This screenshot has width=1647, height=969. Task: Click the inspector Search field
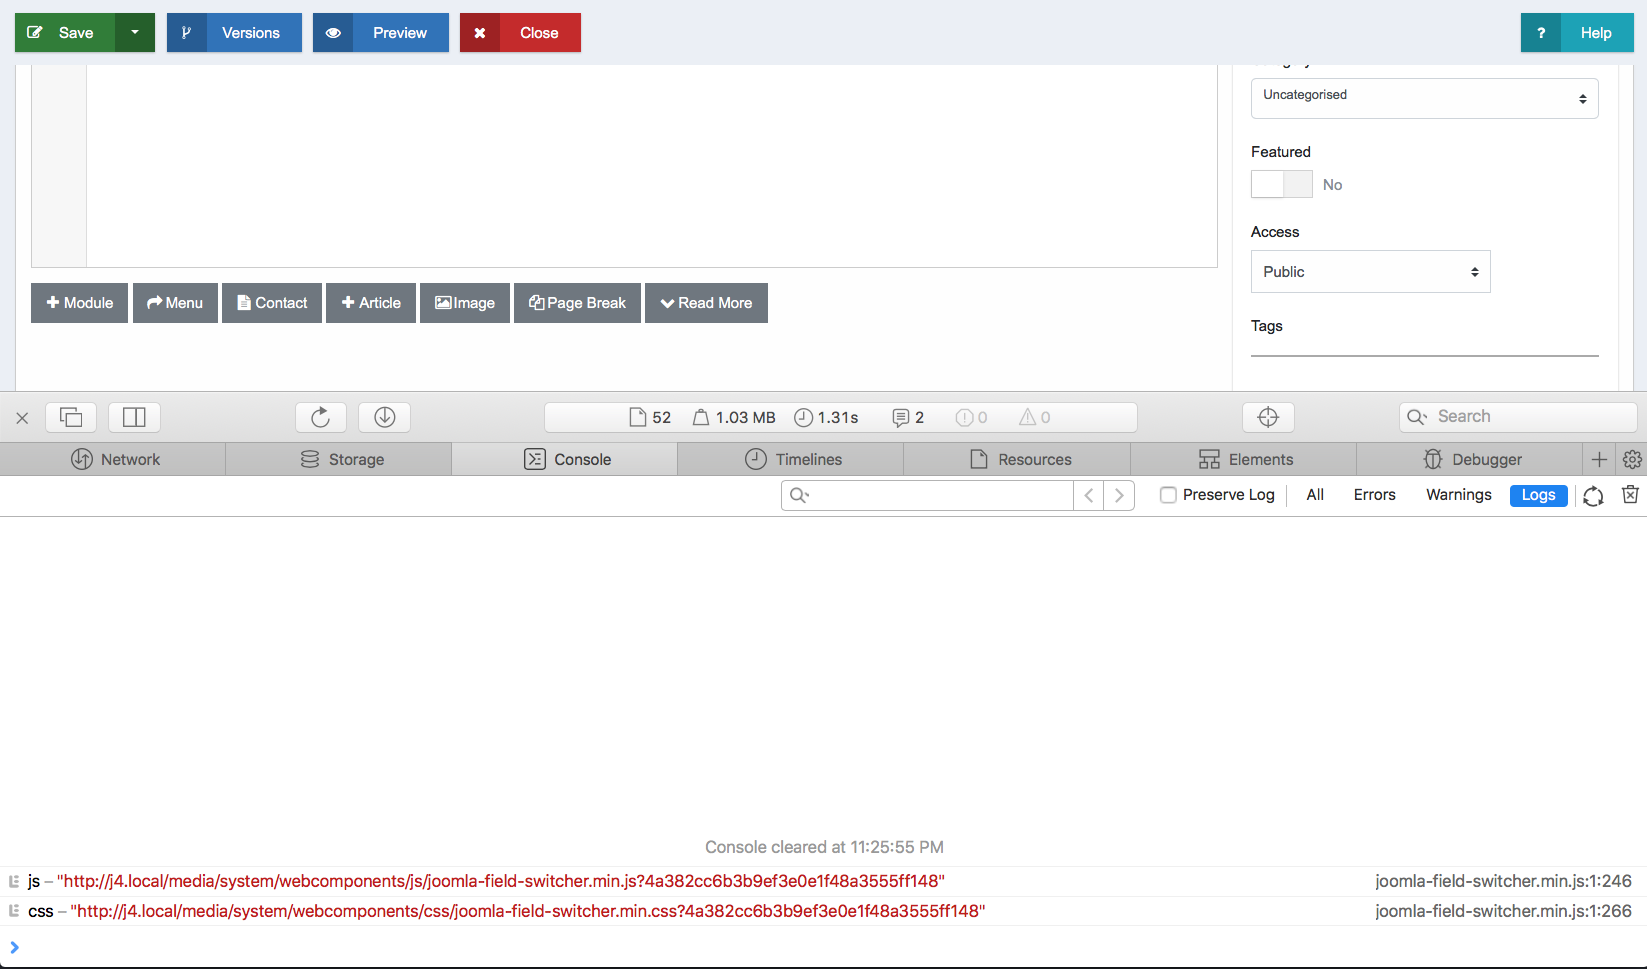coord(1518,417)
